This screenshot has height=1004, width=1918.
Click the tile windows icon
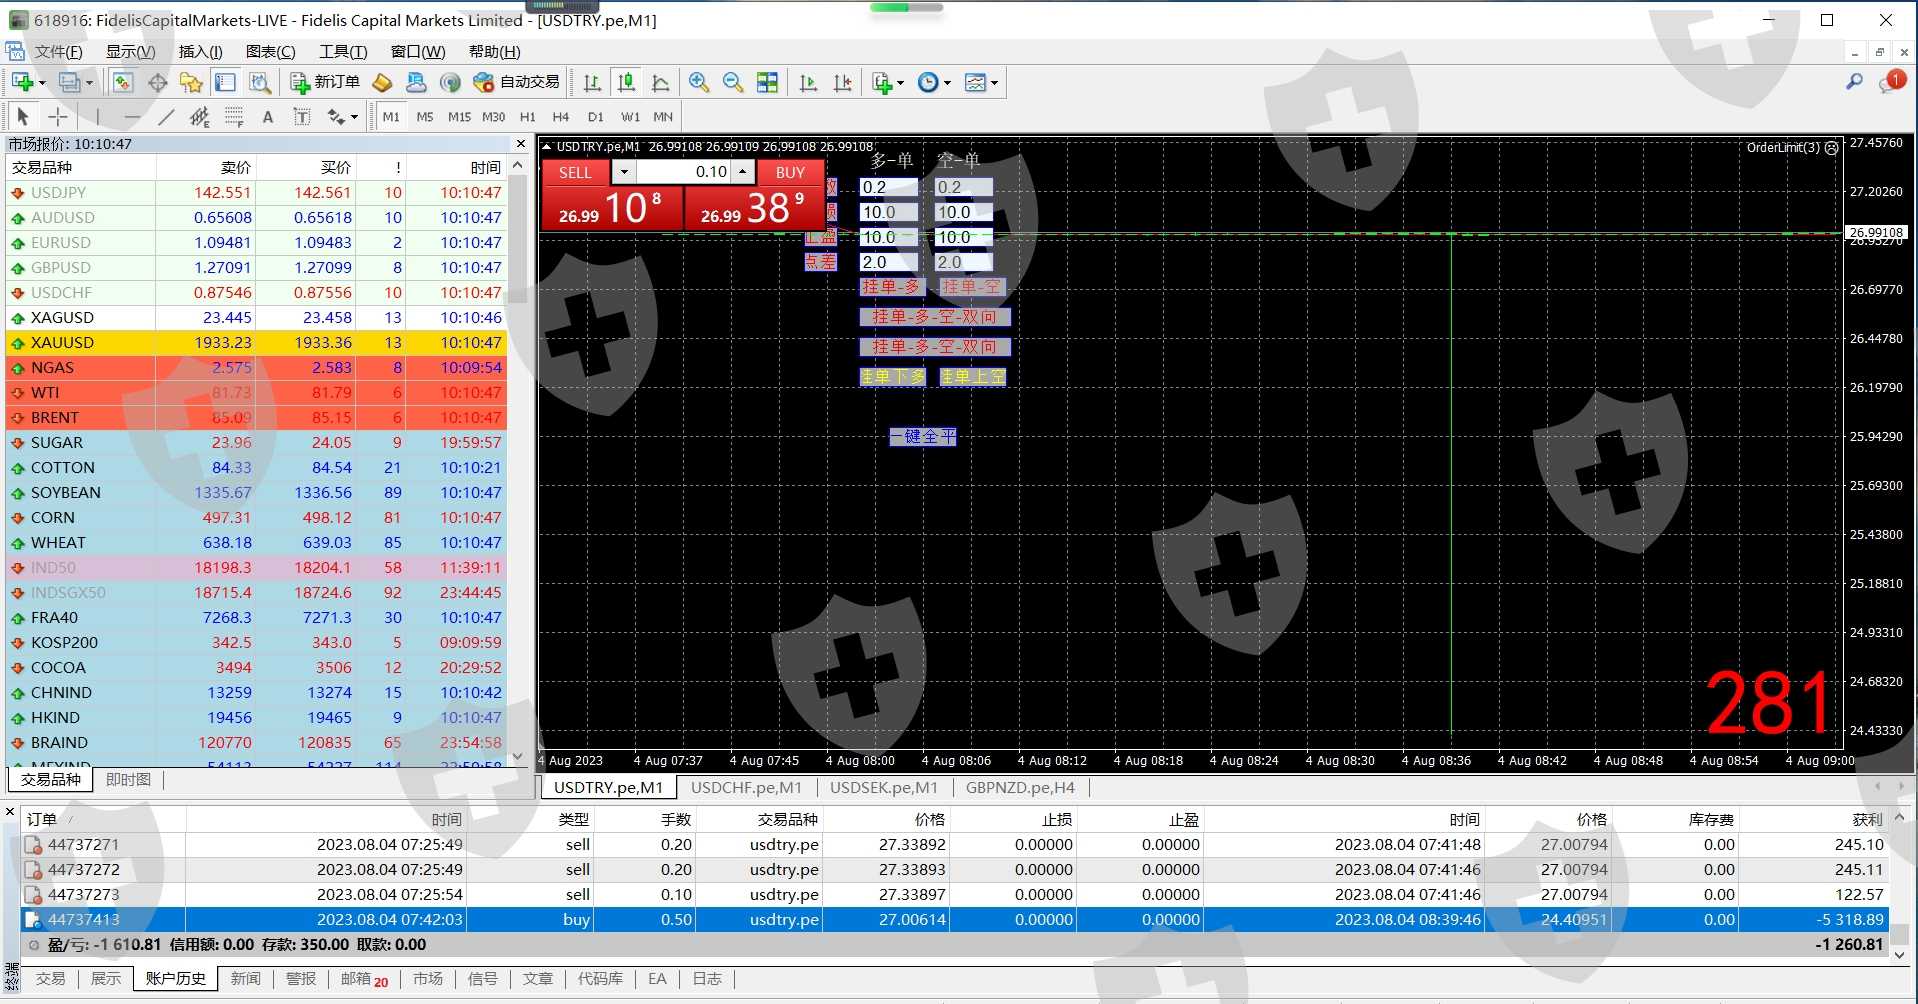(x=767, y=83)
